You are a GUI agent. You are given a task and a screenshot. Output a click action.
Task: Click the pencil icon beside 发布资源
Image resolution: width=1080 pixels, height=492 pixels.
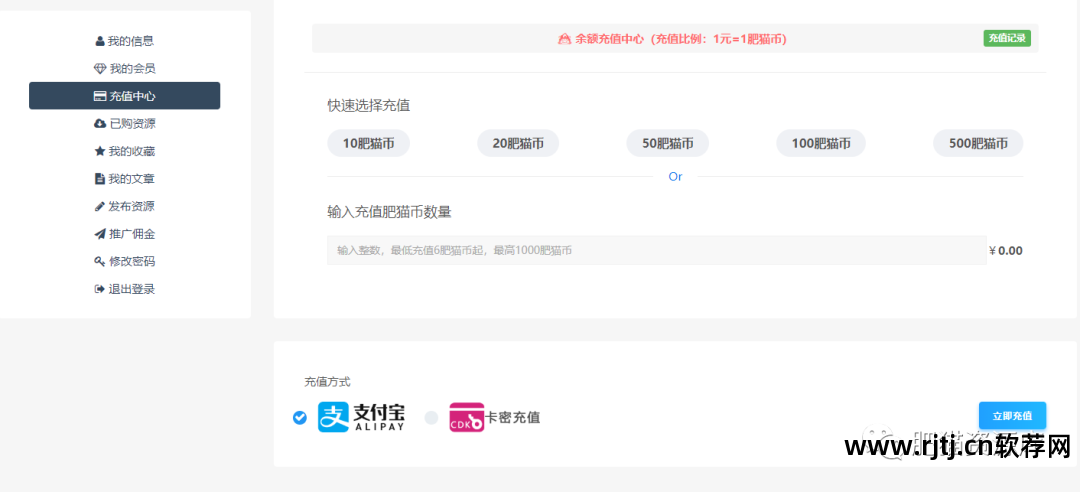pyautogui.click(x=99, y=206)
